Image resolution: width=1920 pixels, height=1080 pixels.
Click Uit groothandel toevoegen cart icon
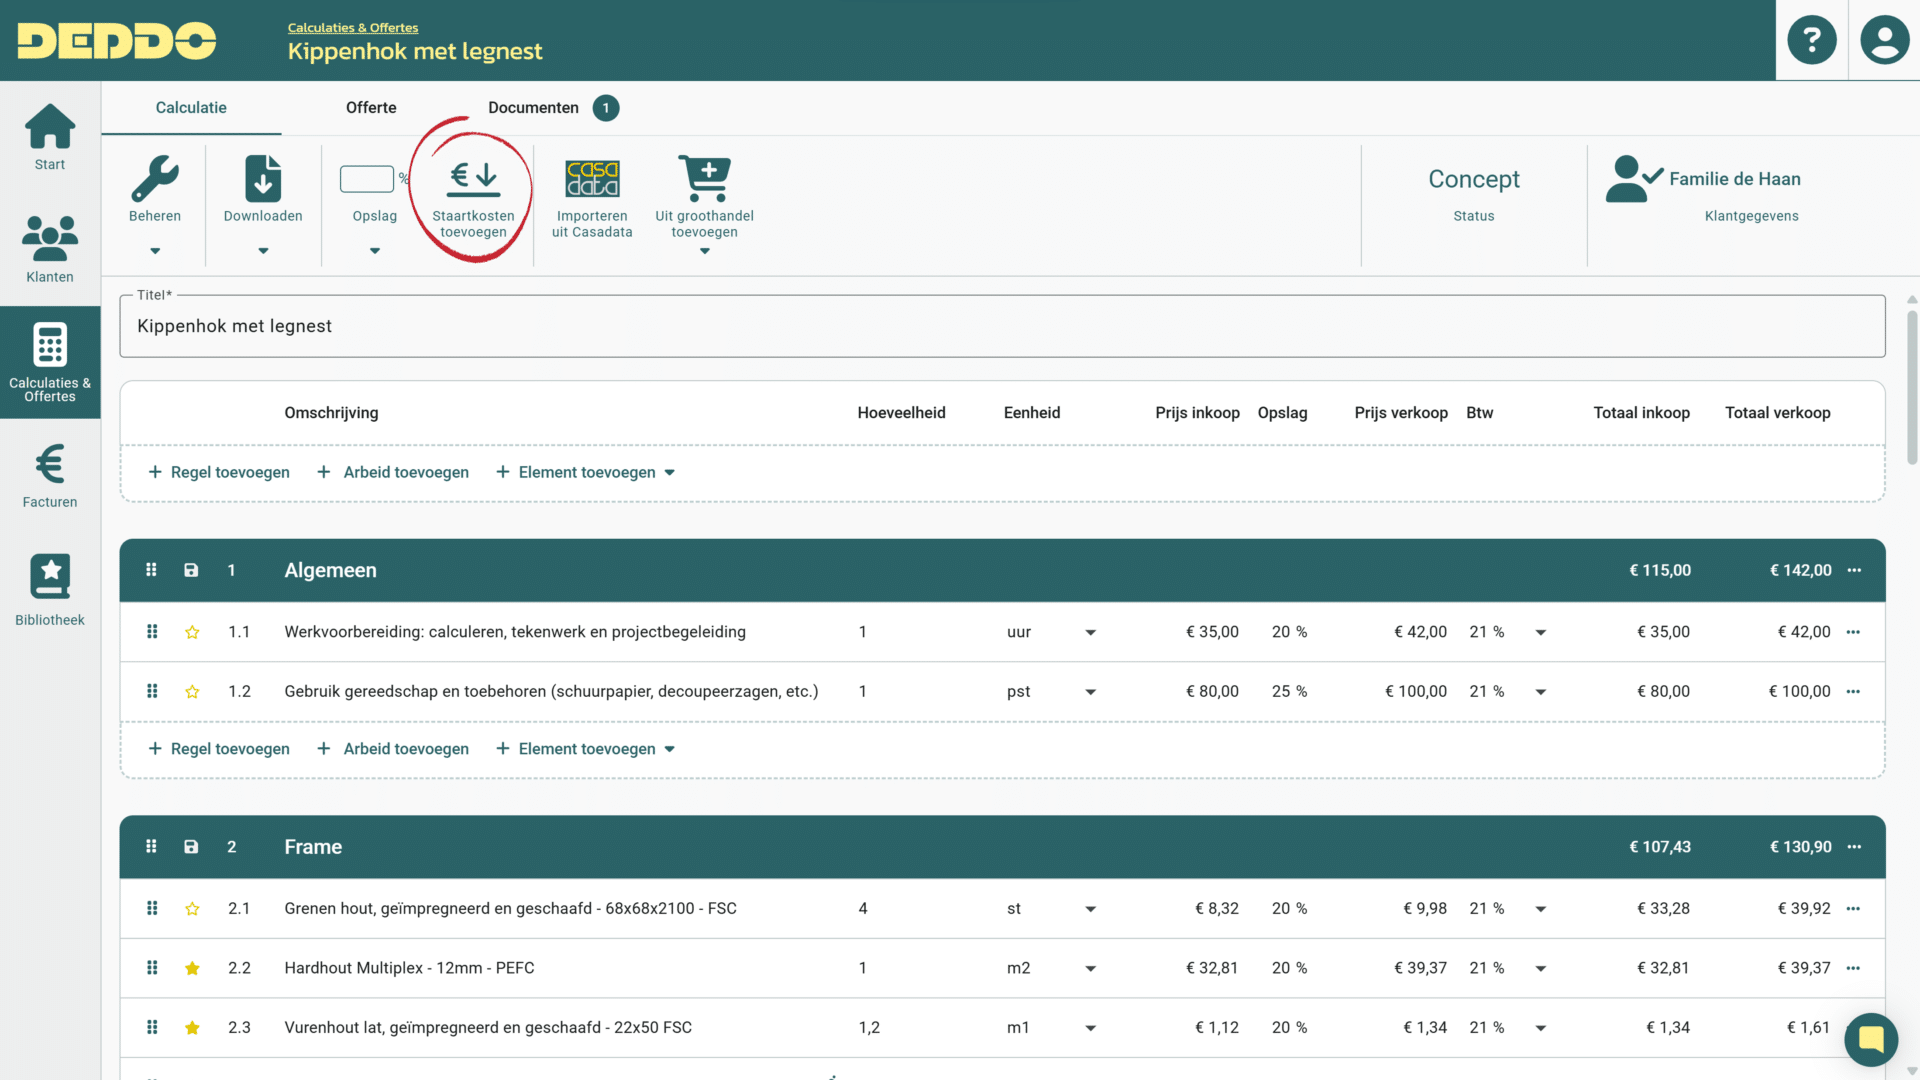pos(705,178)
